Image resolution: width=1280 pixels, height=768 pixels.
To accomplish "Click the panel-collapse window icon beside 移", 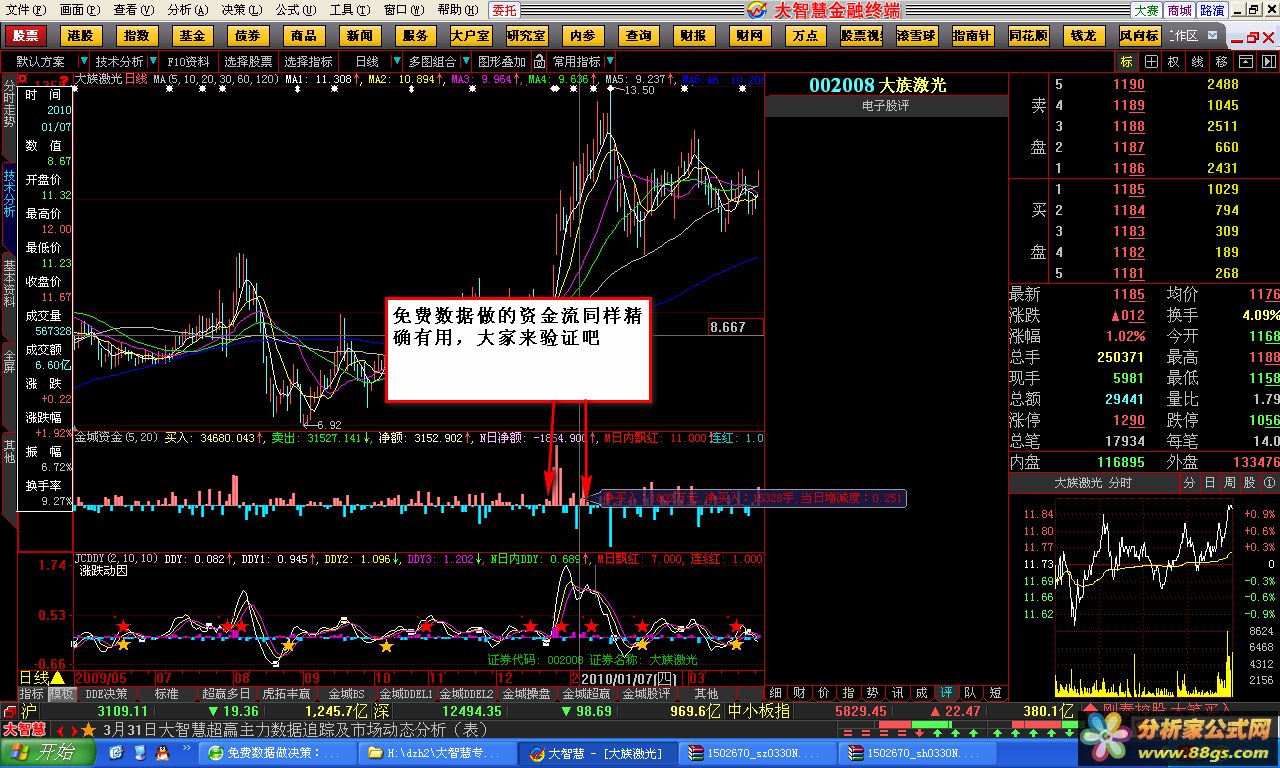I will point(1244,61).
